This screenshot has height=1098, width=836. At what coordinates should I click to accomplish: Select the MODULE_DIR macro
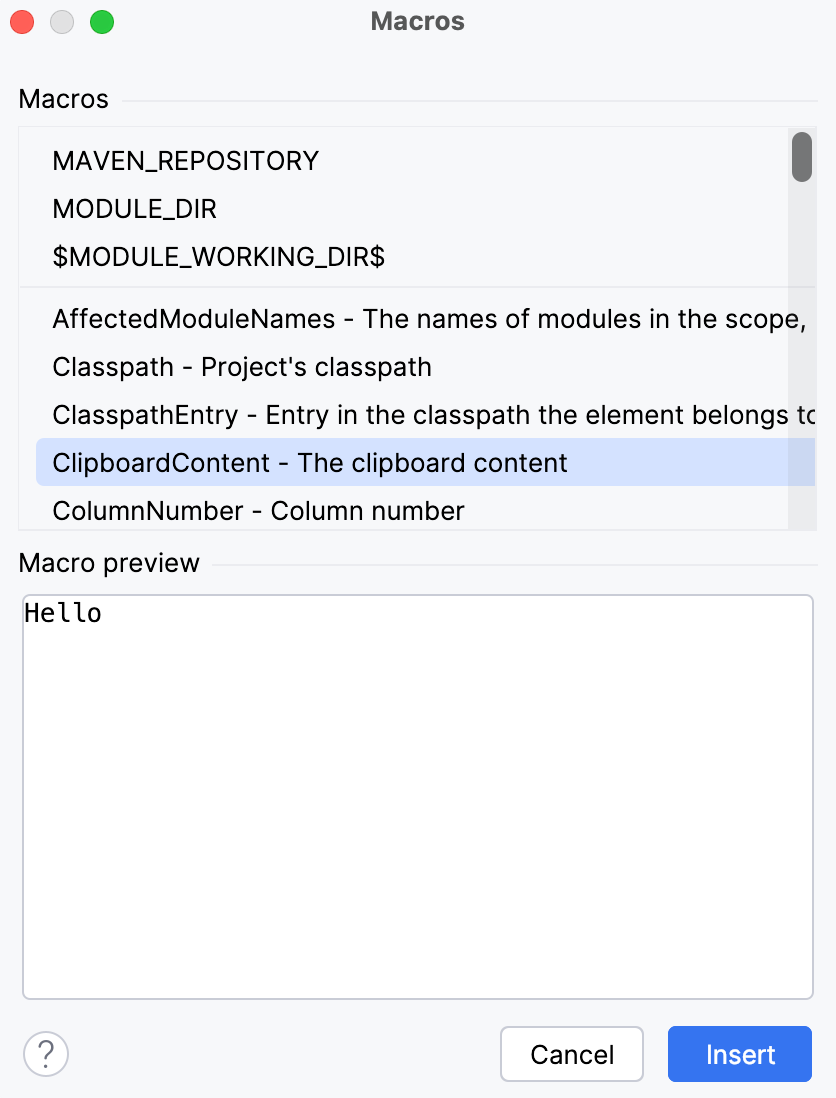(x=135, y=209)
